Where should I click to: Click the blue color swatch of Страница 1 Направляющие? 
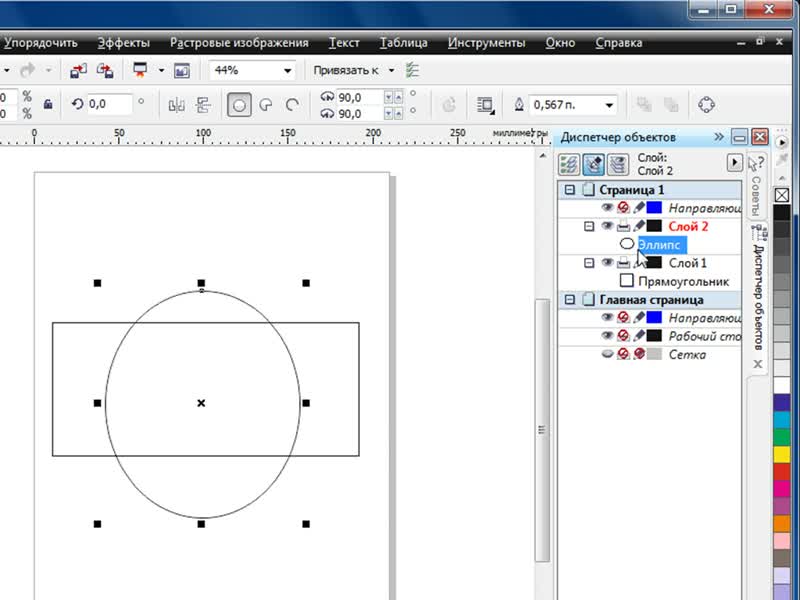(x=654, y=207)
